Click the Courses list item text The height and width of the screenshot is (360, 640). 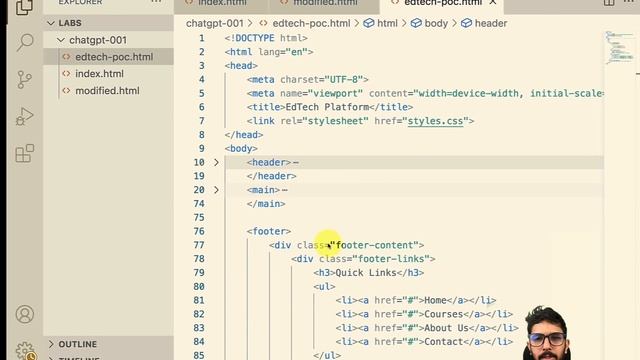pos(443,314)
